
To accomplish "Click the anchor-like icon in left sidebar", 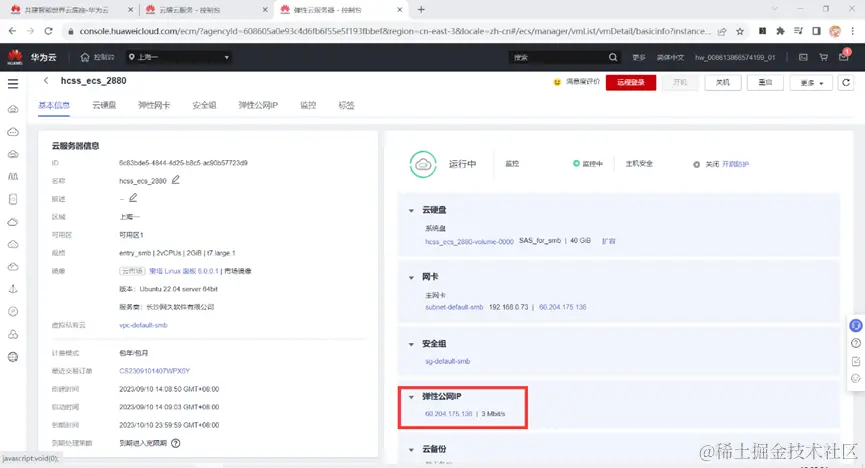I will [13, 289].
